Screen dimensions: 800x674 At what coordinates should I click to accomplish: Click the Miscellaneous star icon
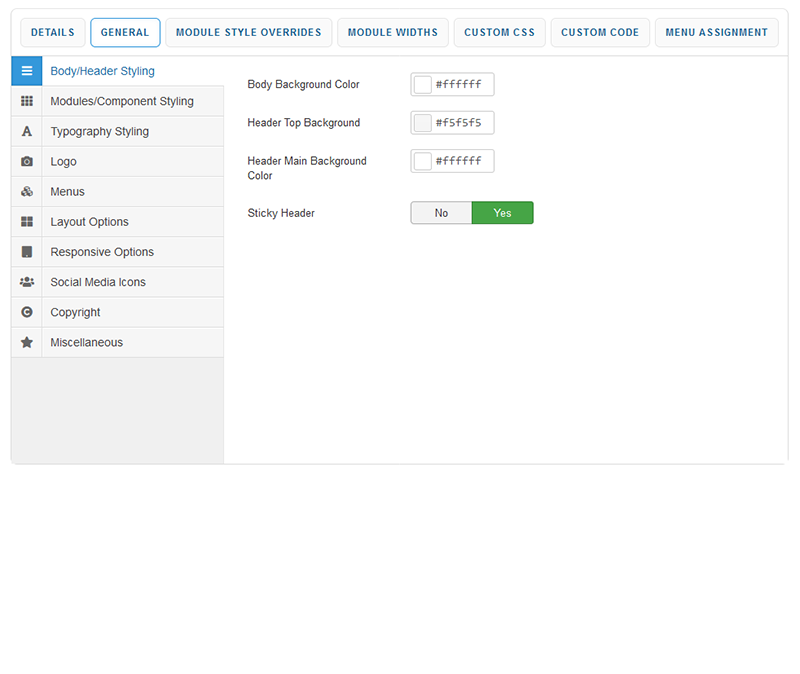pos(27,342)
